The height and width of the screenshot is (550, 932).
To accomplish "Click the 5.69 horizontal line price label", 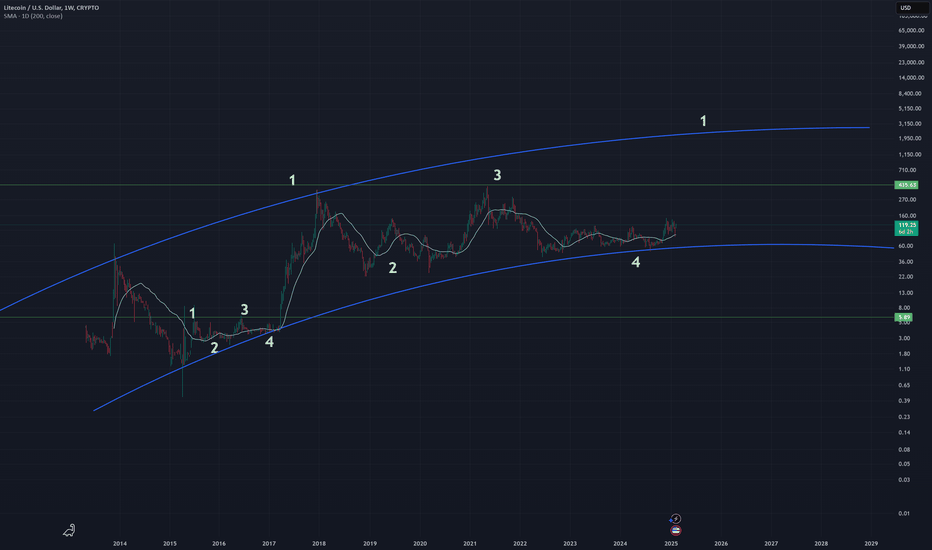I will (903, 318).
